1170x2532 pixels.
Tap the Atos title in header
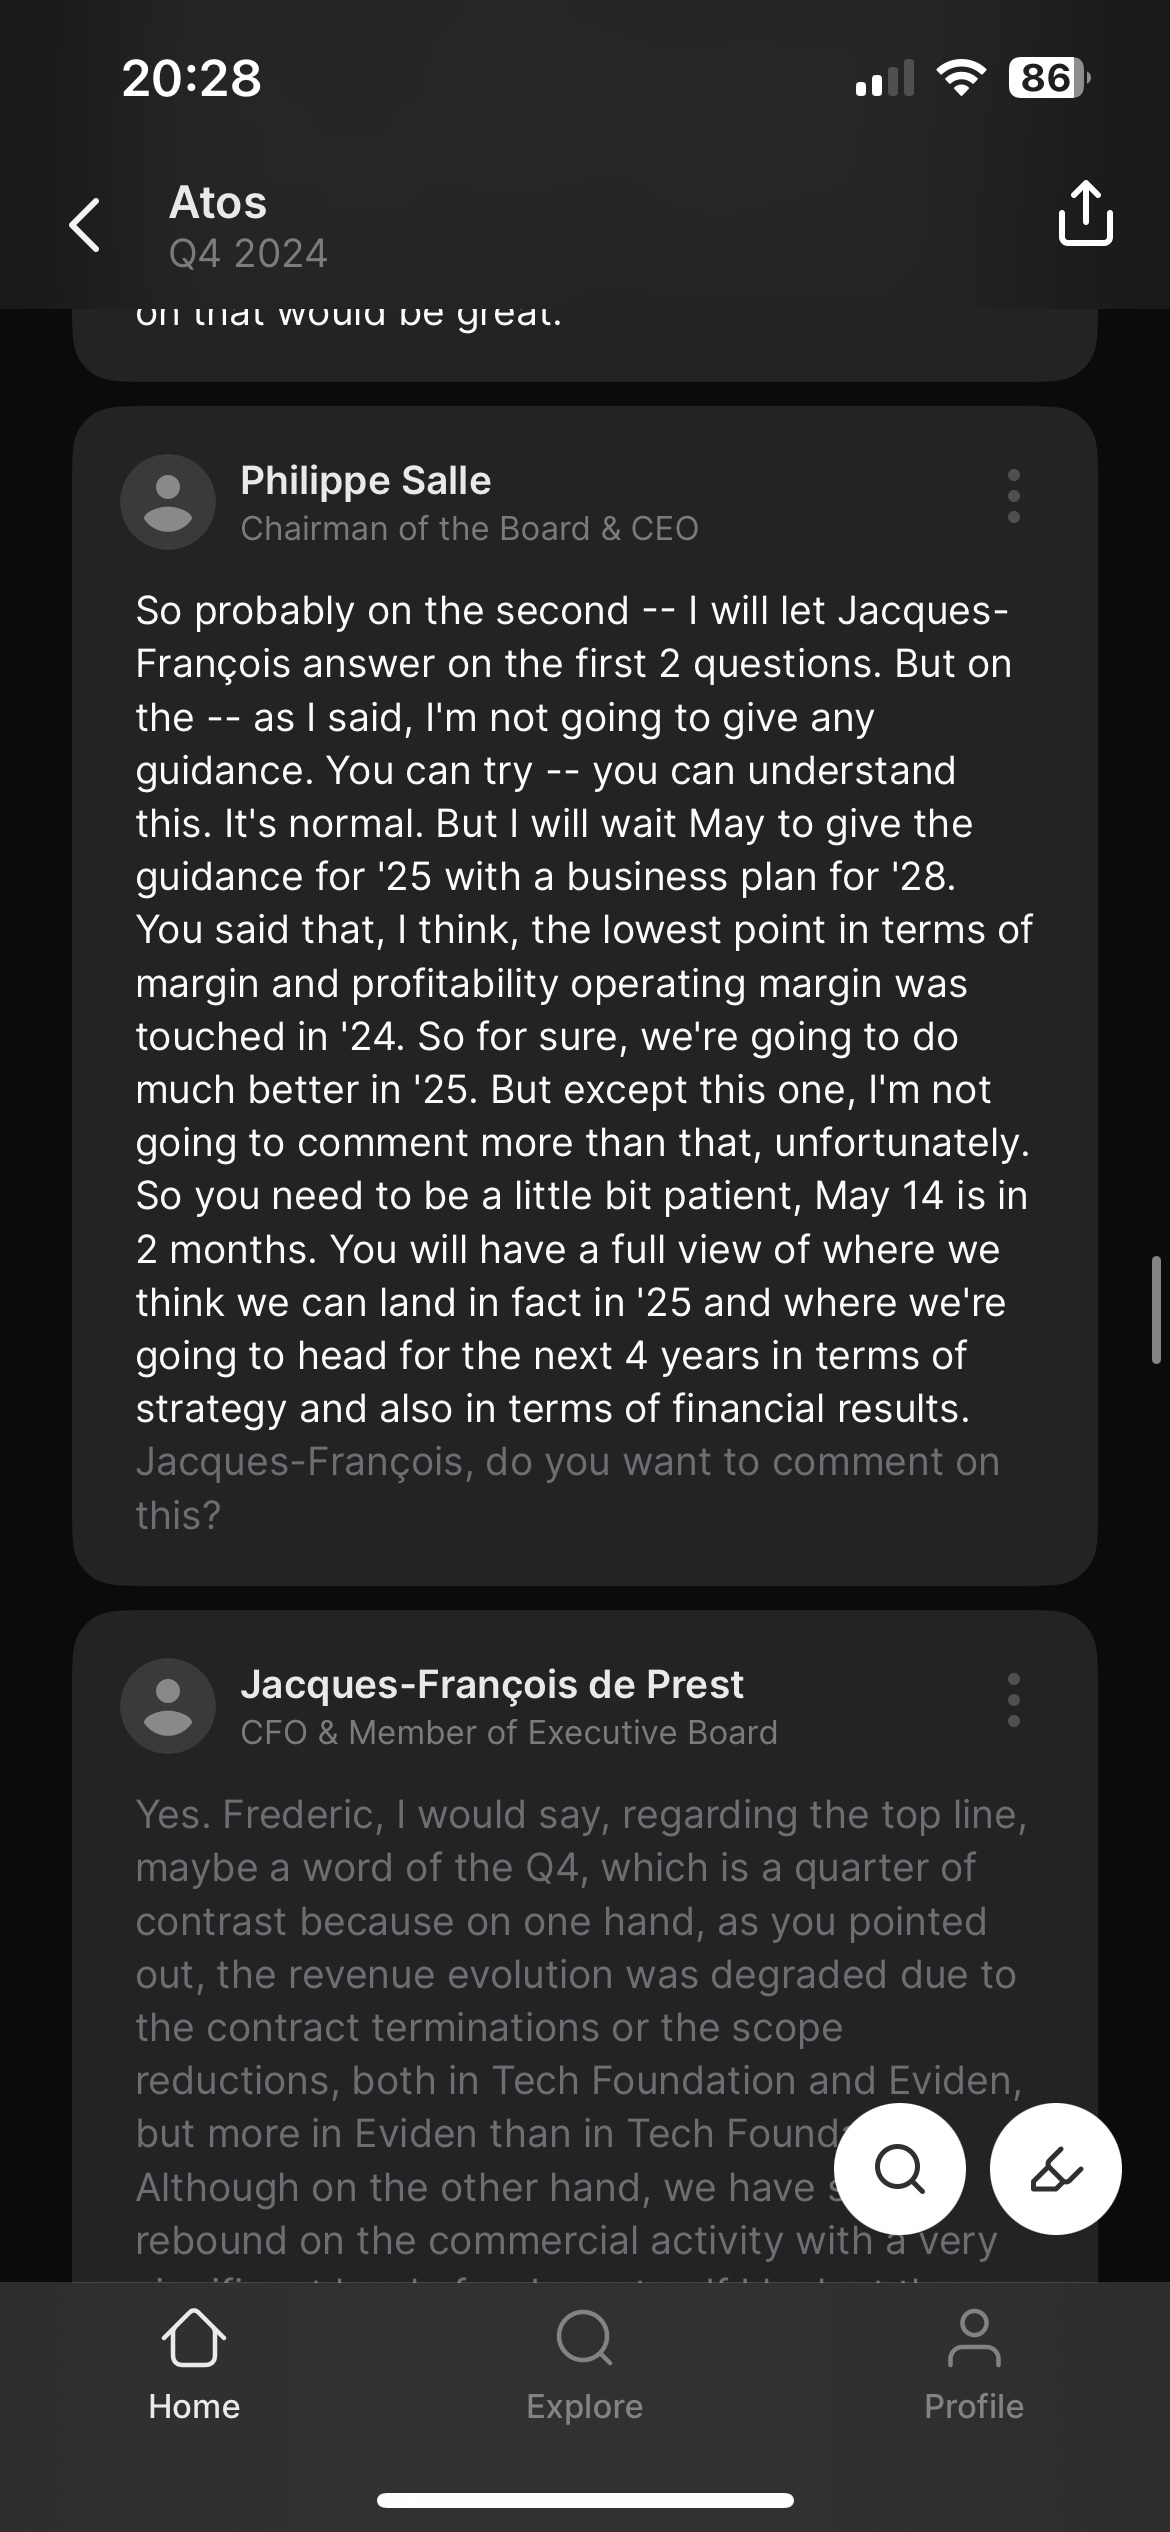click(218, 203)
